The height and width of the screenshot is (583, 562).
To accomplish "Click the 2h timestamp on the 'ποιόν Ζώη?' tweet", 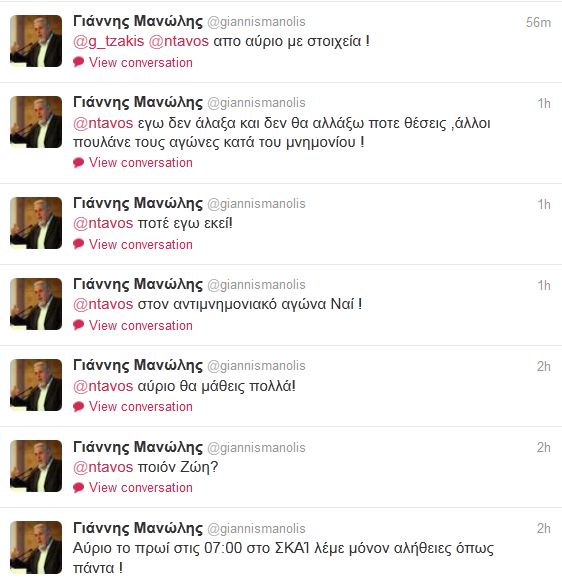I will click(x=544, y=447).
